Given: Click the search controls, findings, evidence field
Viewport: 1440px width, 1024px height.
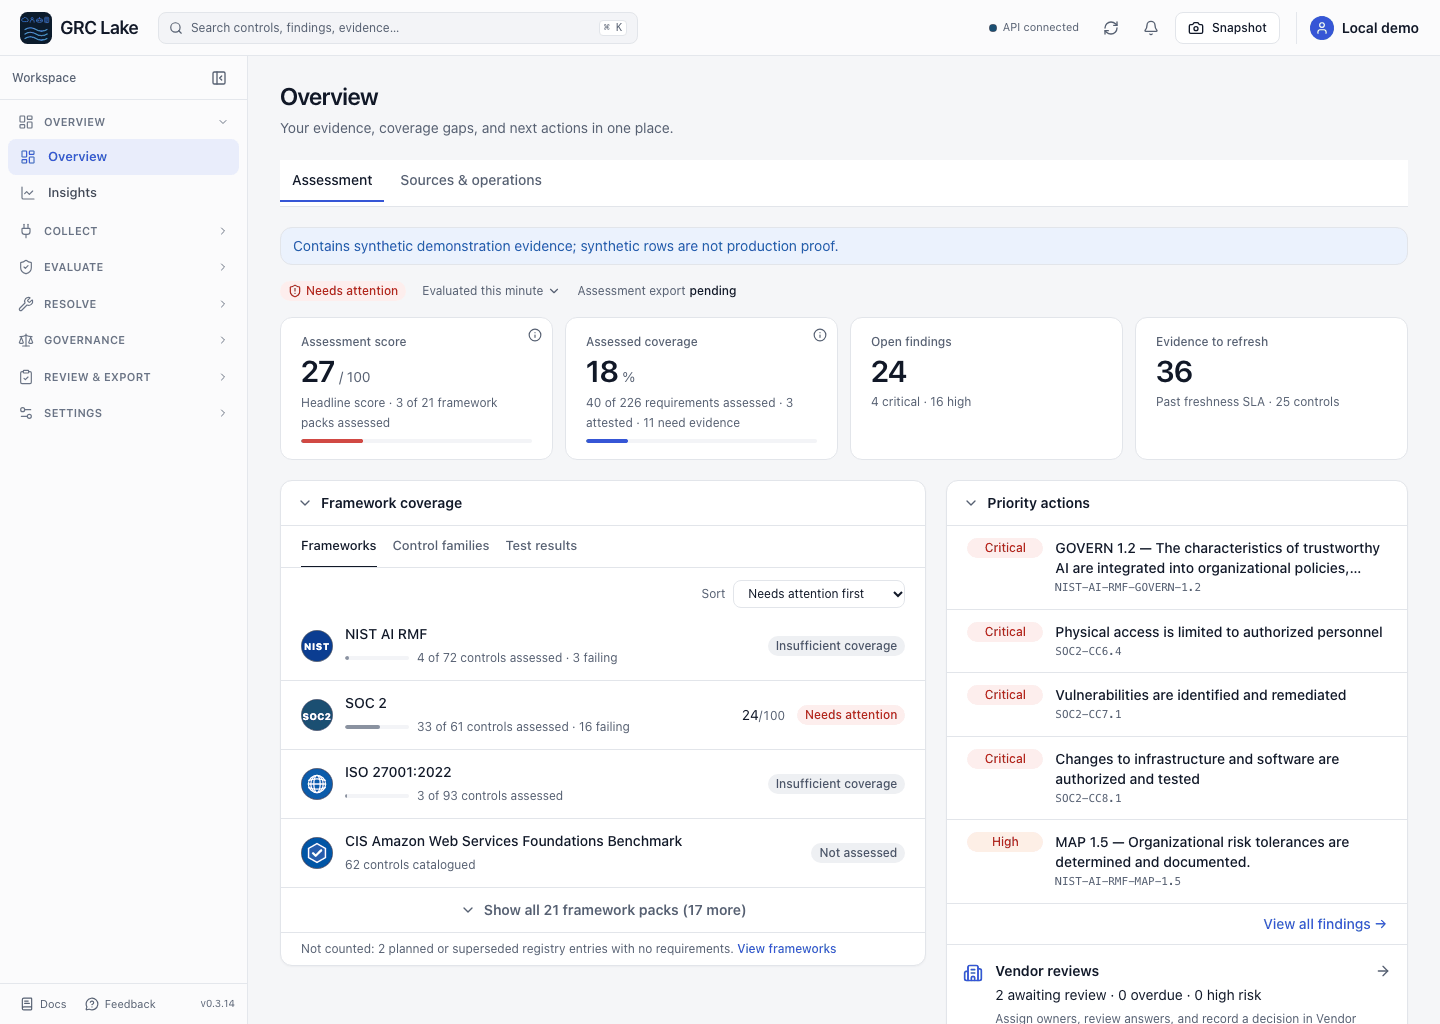Looking at the screenshot, I should pyautogui.click(x=398, y=28).
